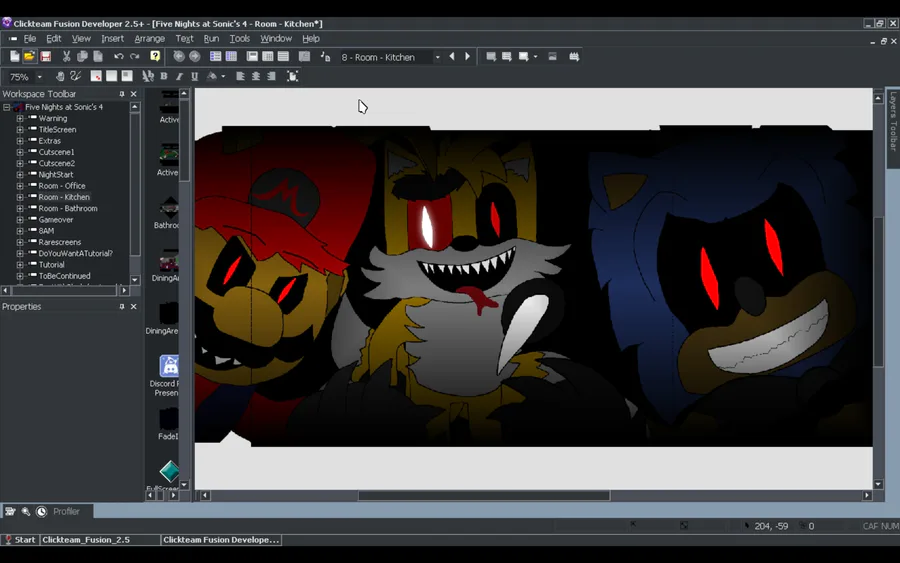Click the Undo arrow icon
900x563 pixels.
click(119, 56)
